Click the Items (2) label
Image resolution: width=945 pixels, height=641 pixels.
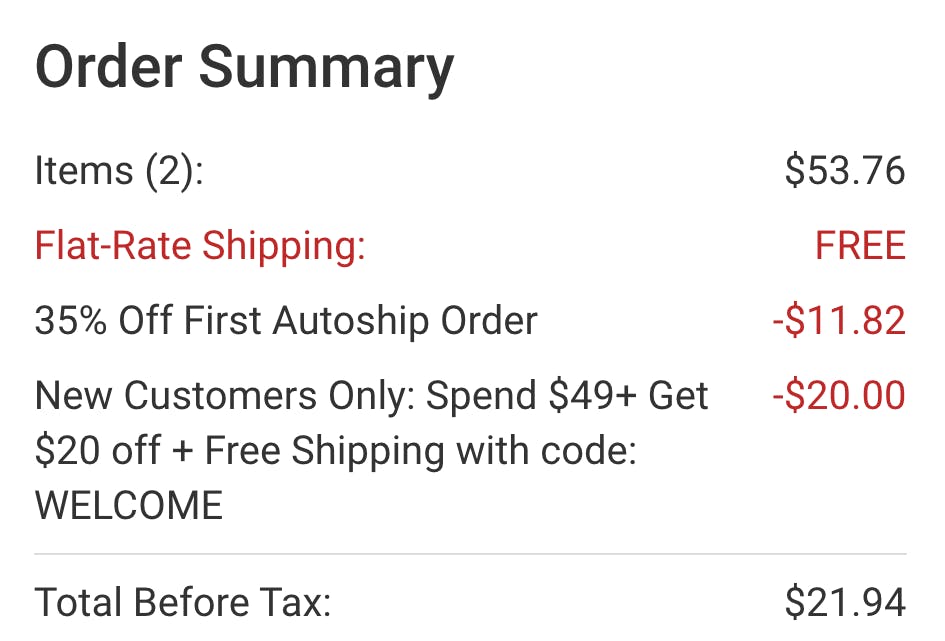tap(119, 171)
